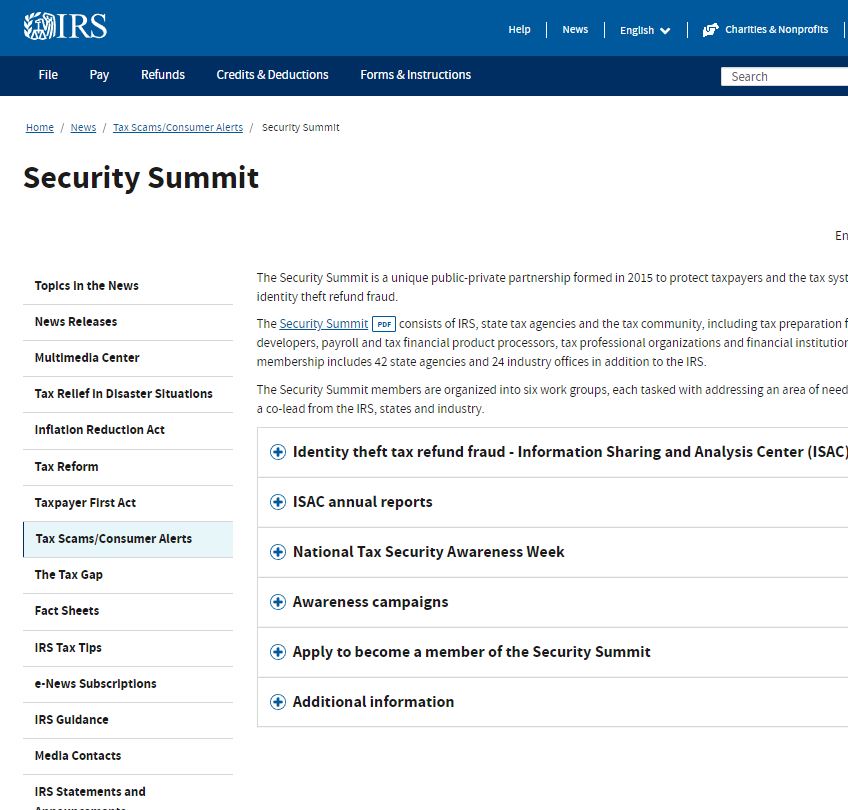Viewport: 848px width, 810px height.
Task: Click the IRS logo in header
Action: point(65,26)
